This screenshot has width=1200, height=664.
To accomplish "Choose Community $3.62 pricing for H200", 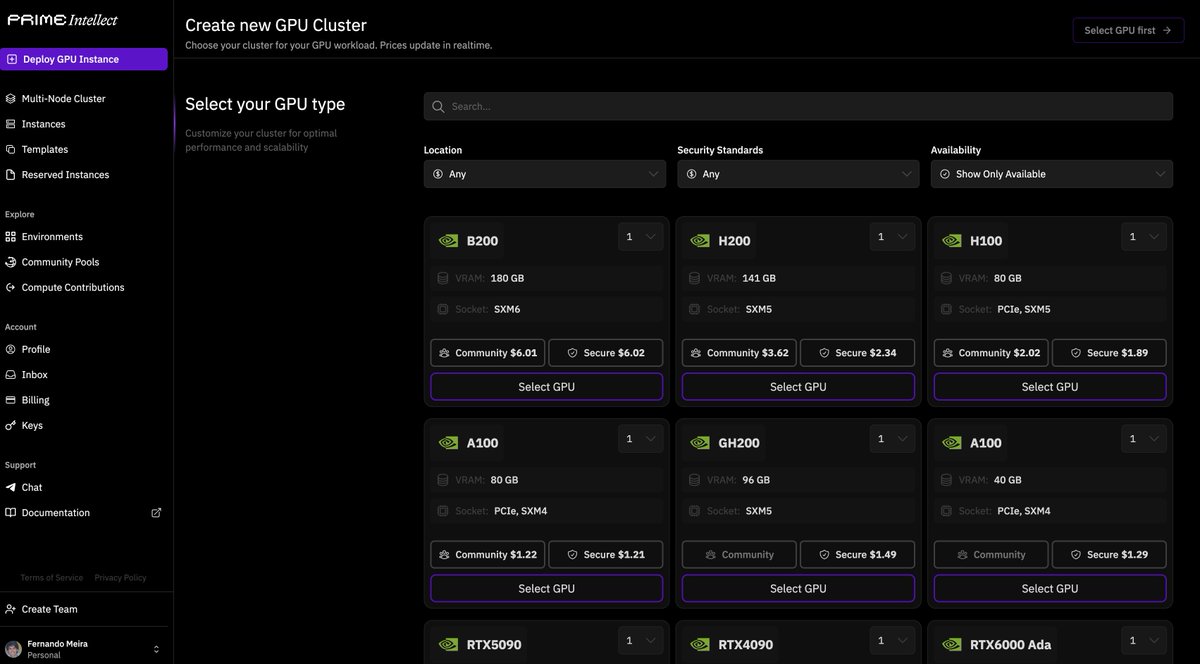I will pyautogui.click(x=739, y=353).
